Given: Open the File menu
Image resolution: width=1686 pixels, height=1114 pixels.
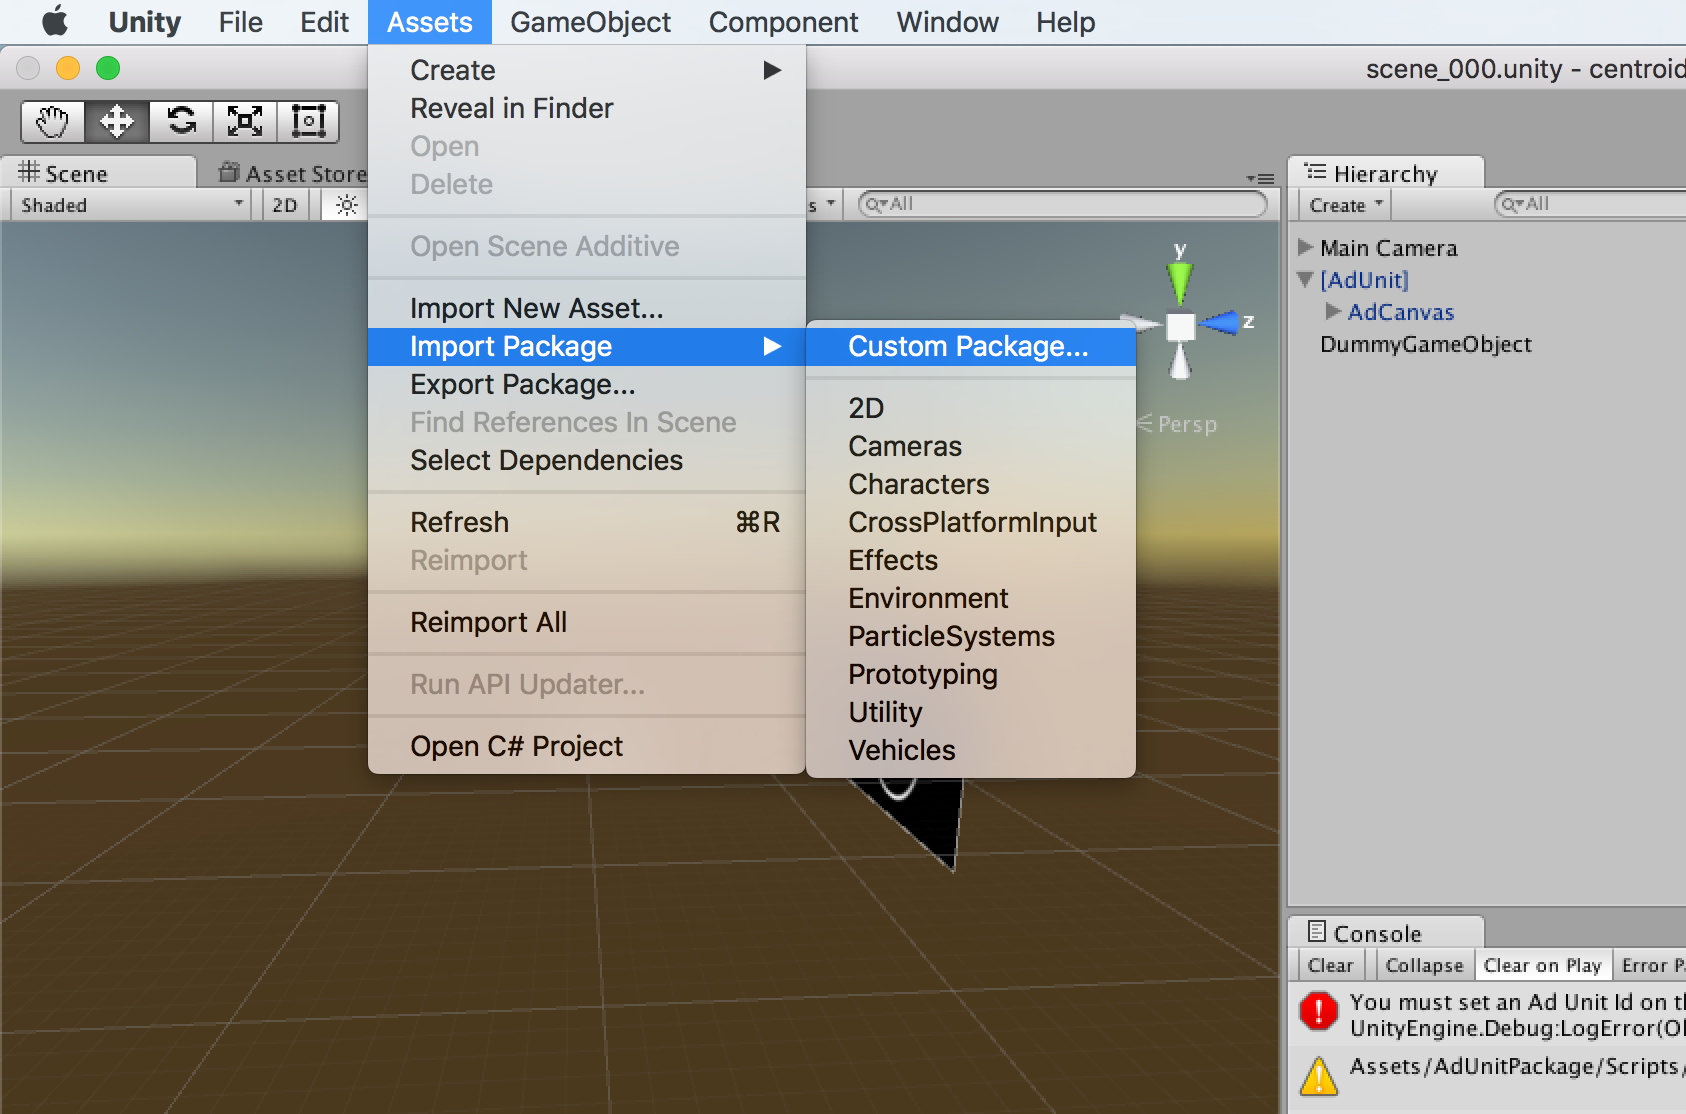Looking at the screenshot, I should point(240,22).
